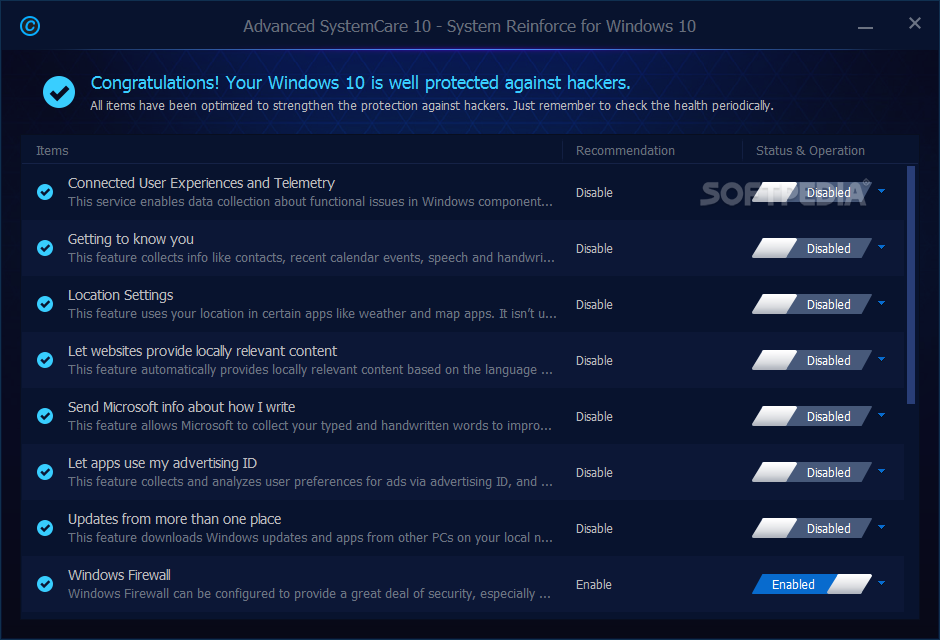Open dropdown arrow for Getting to know you
Screen dimensions: 940x640
881,246
